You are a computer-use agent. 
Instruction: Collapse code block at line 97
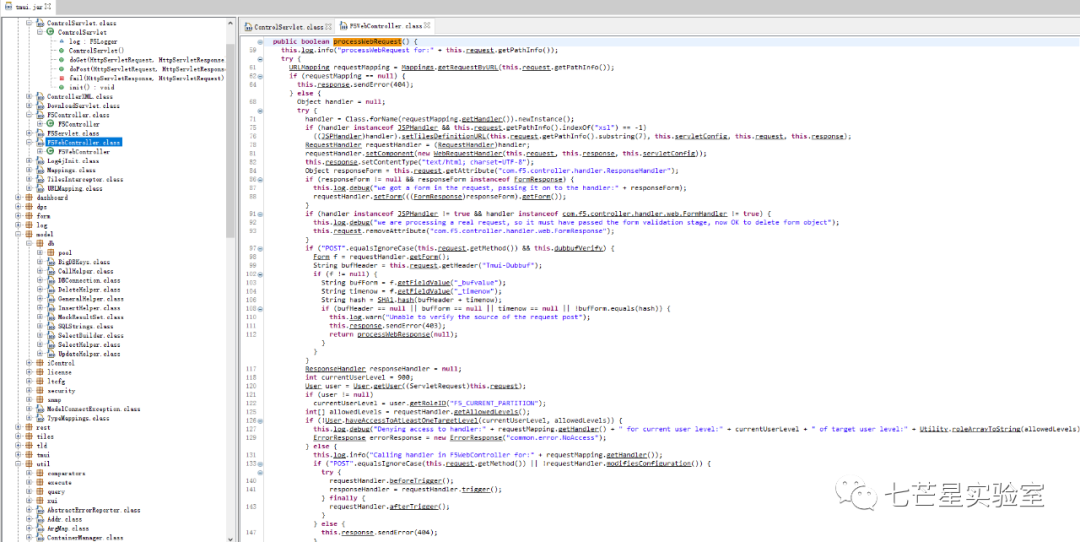coord(258,247)
